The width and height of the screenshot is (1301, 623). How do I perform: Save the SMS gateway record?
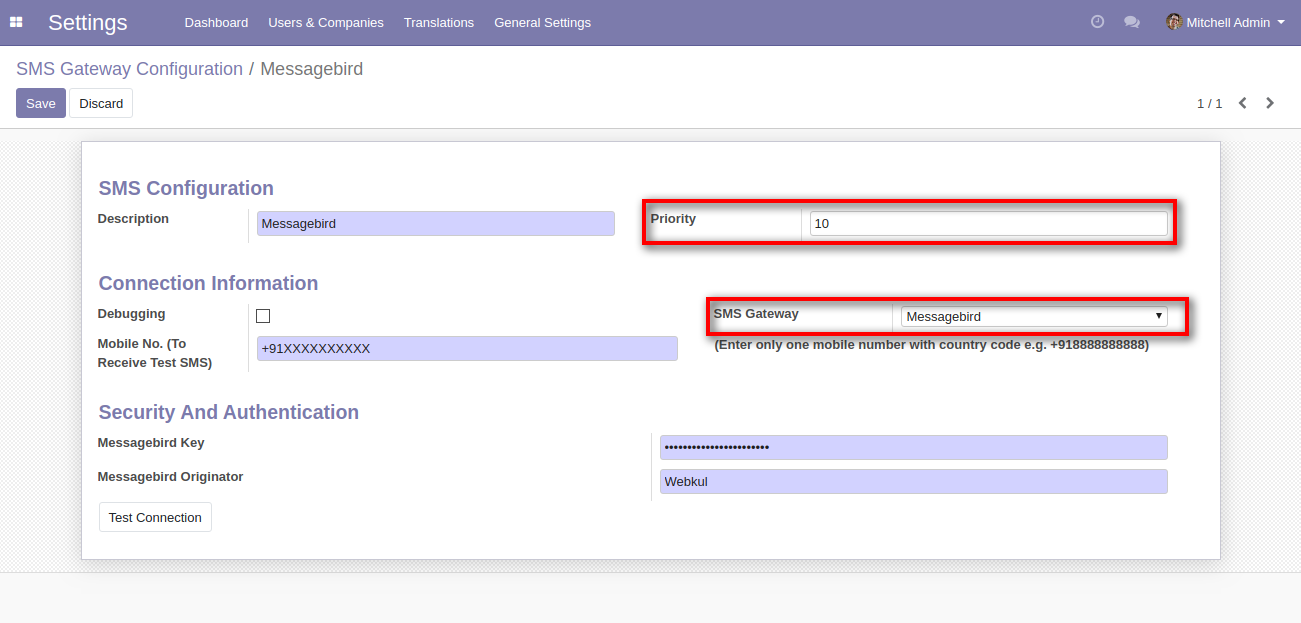pyautogui.click(x=41, y=103)
